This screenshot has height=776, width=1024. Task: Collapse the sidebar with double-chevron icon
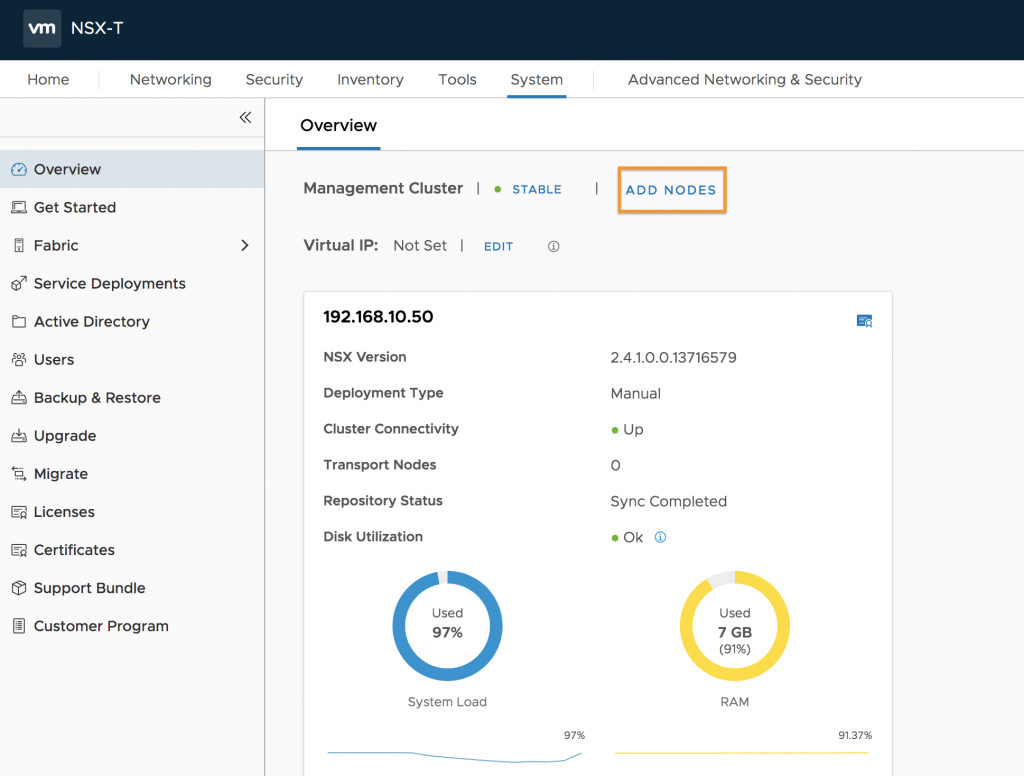coord(245,118)
